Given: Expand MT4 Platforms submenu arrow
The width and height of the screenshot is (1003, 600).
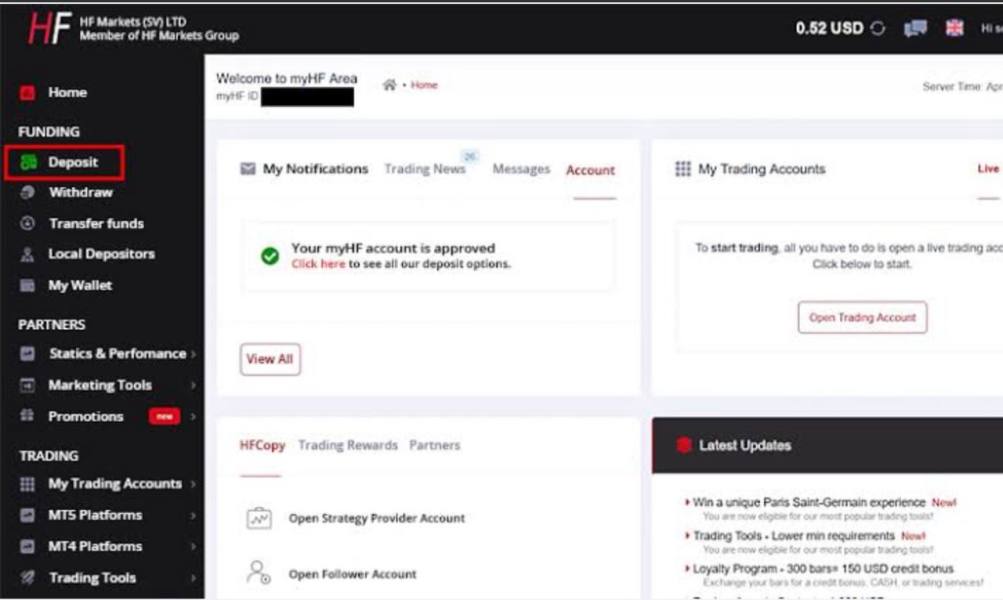Looking at the screenshot, I should pyautogui.click(x=193, y=546).
